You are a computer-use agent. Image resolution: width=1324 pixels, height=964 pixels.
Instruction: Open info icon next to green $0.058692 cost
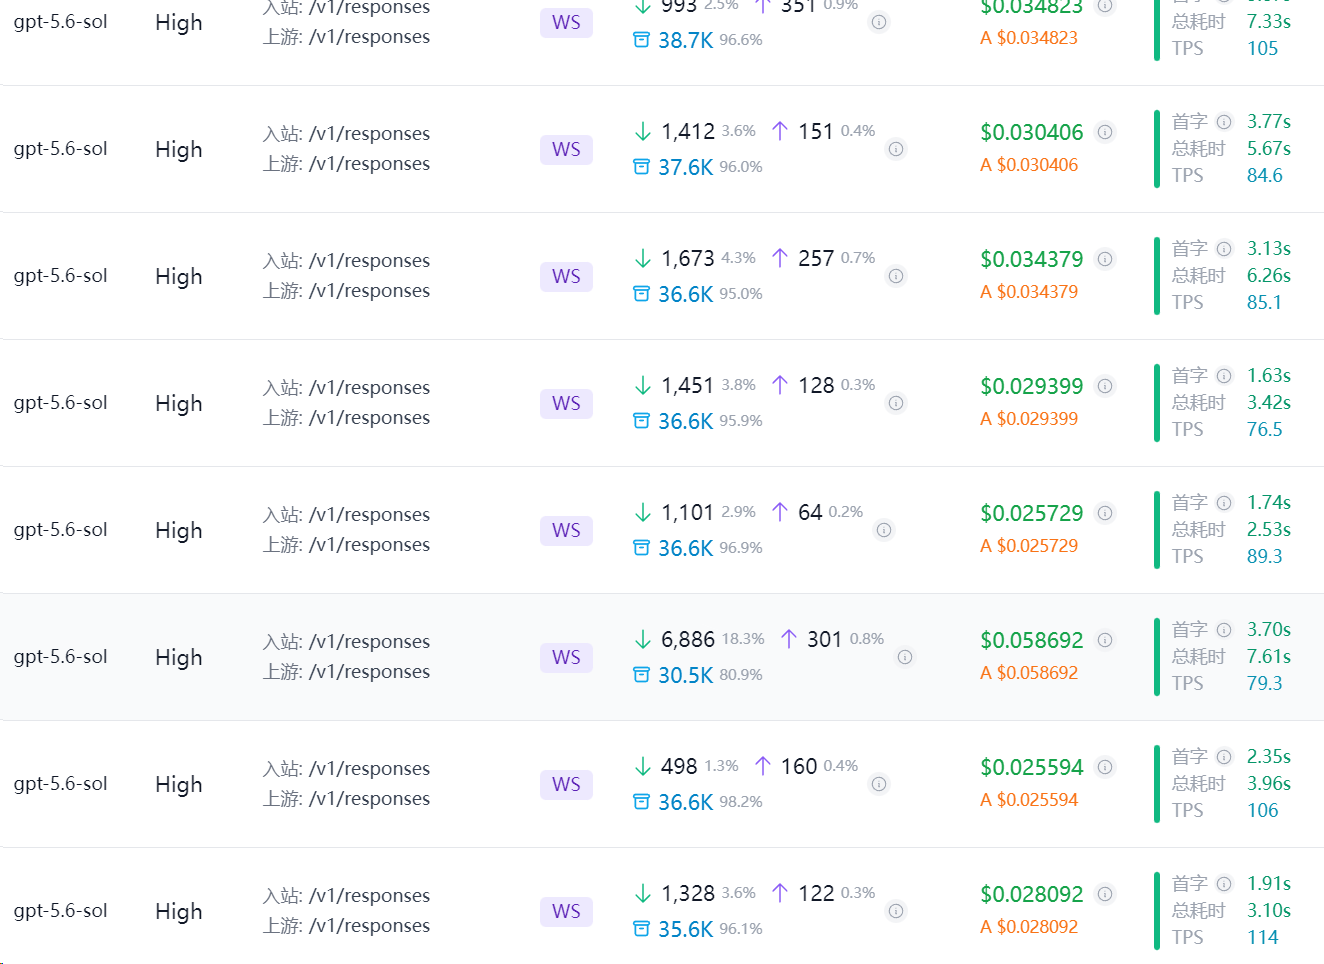tap(1105, 640)
